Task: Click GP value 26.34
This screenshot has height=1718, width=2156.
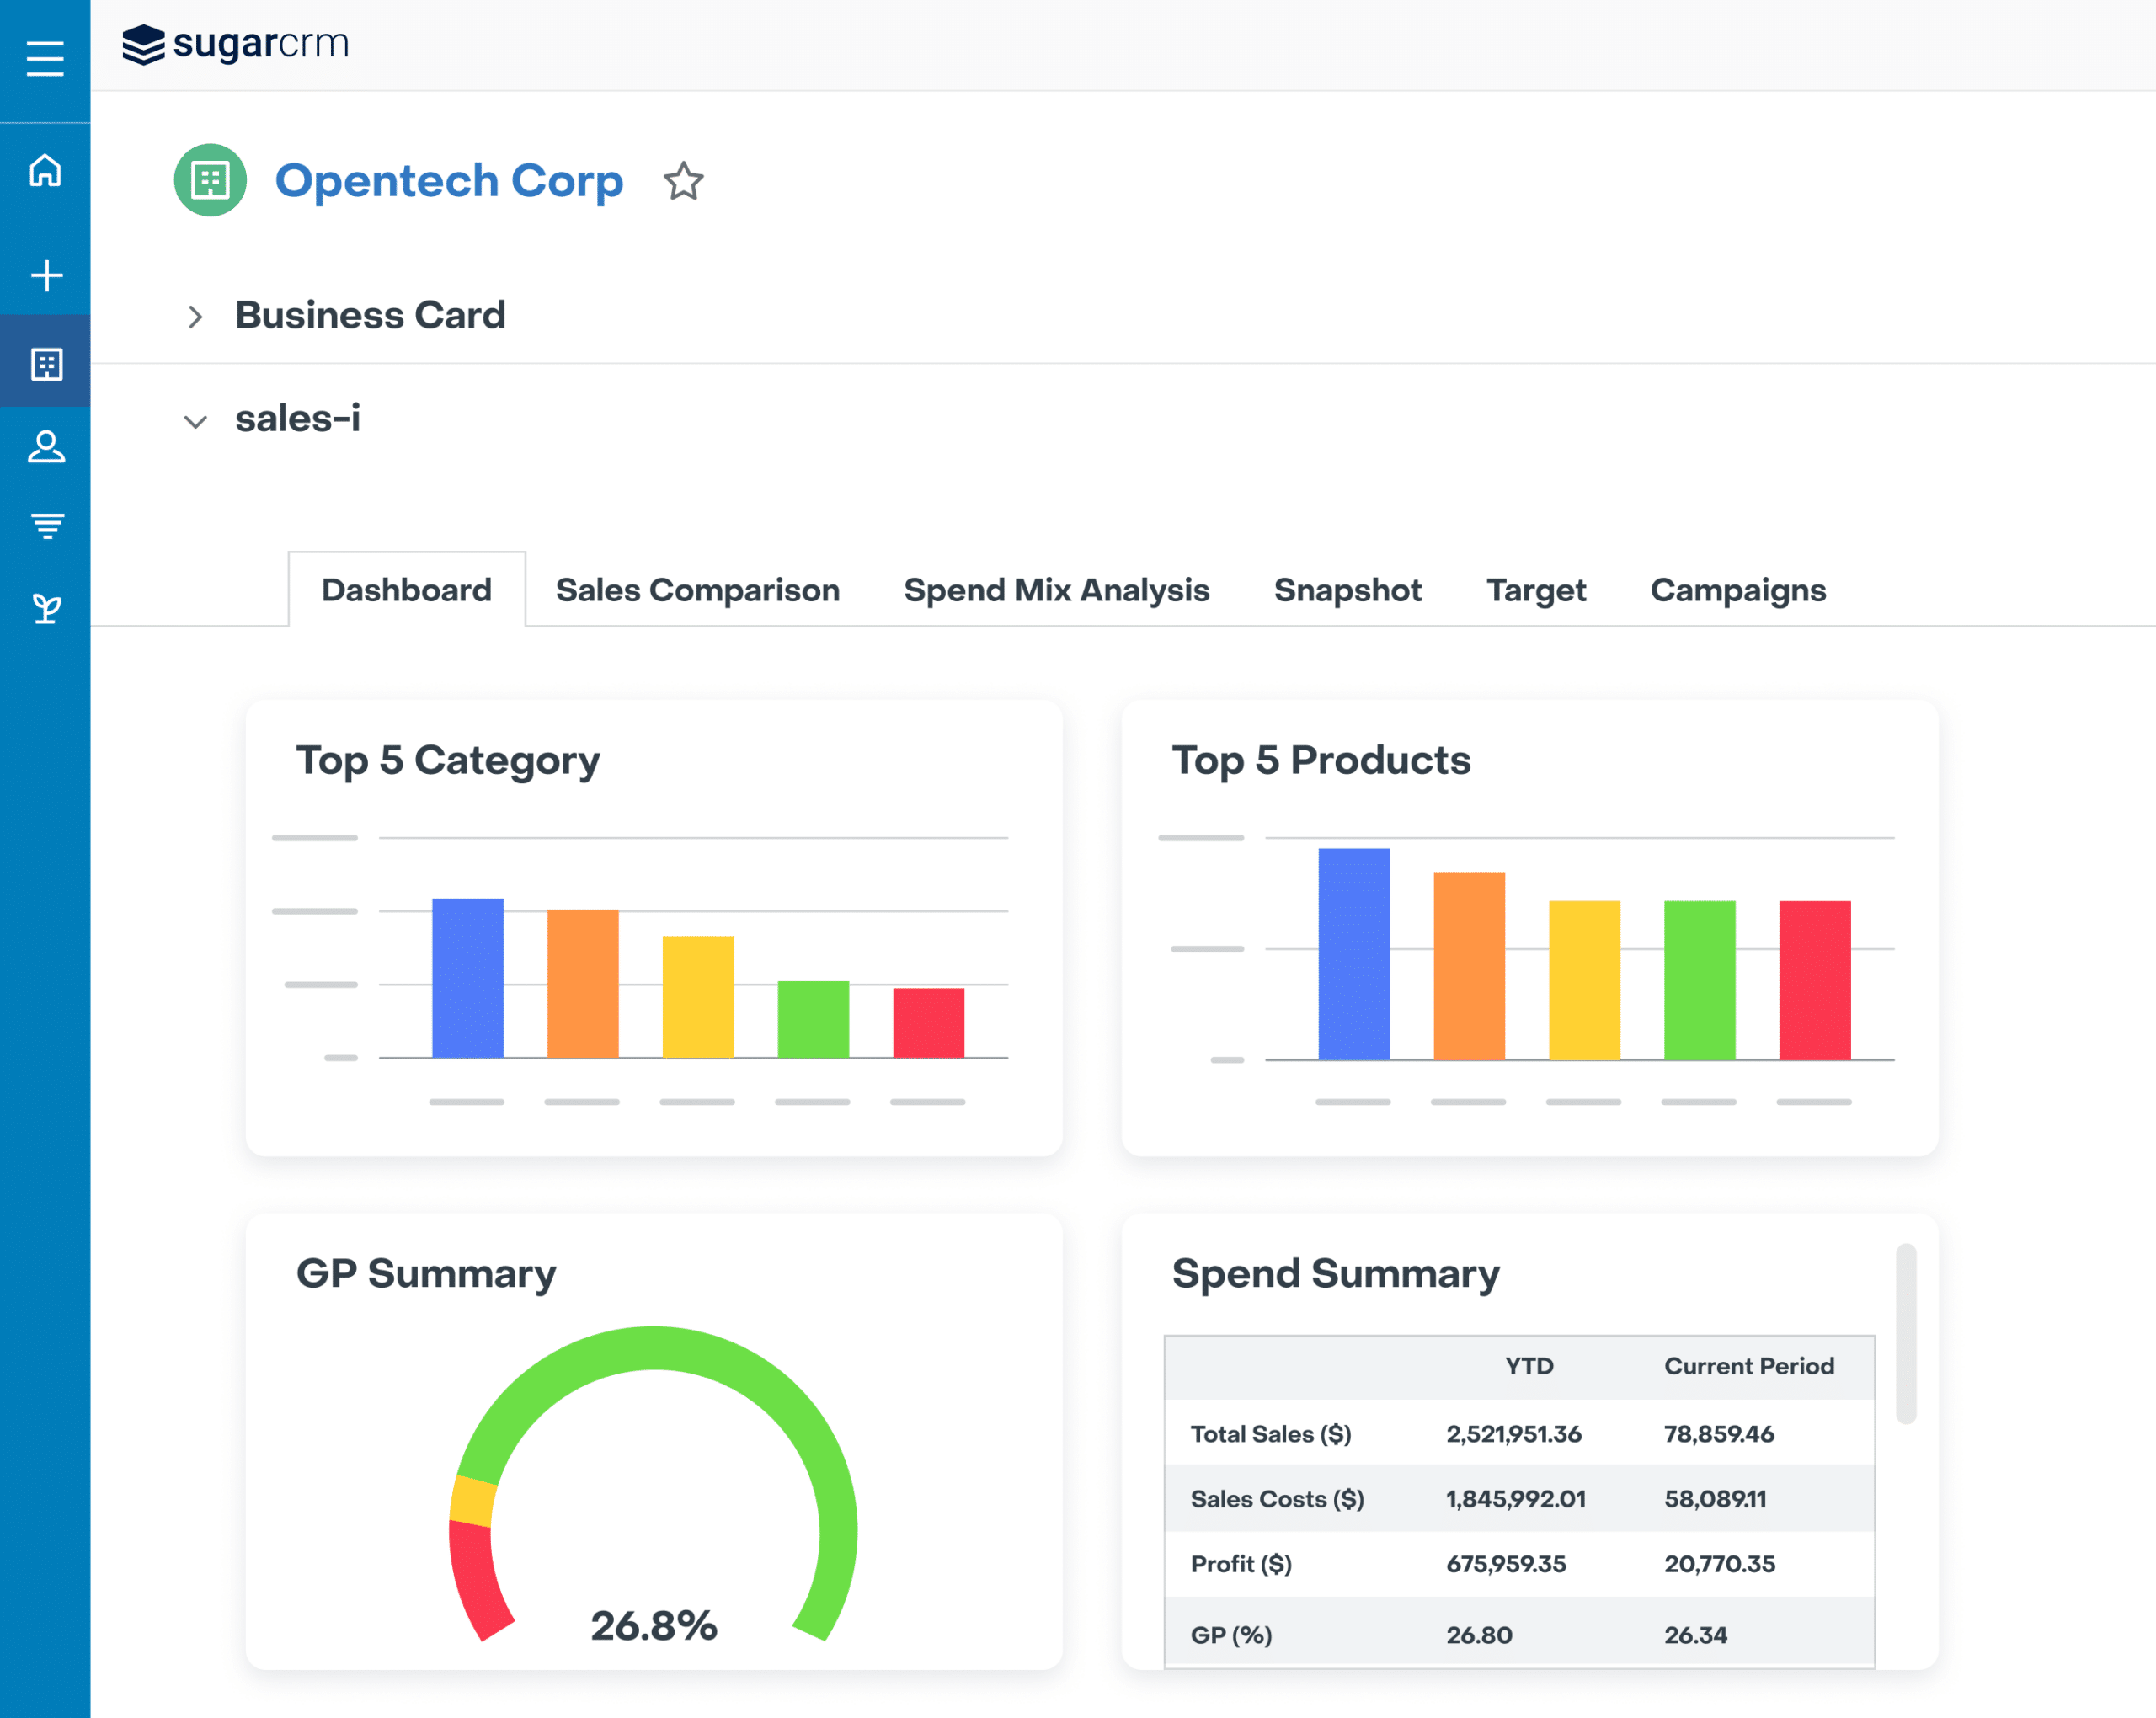Action: (x=1695, y=1635)
